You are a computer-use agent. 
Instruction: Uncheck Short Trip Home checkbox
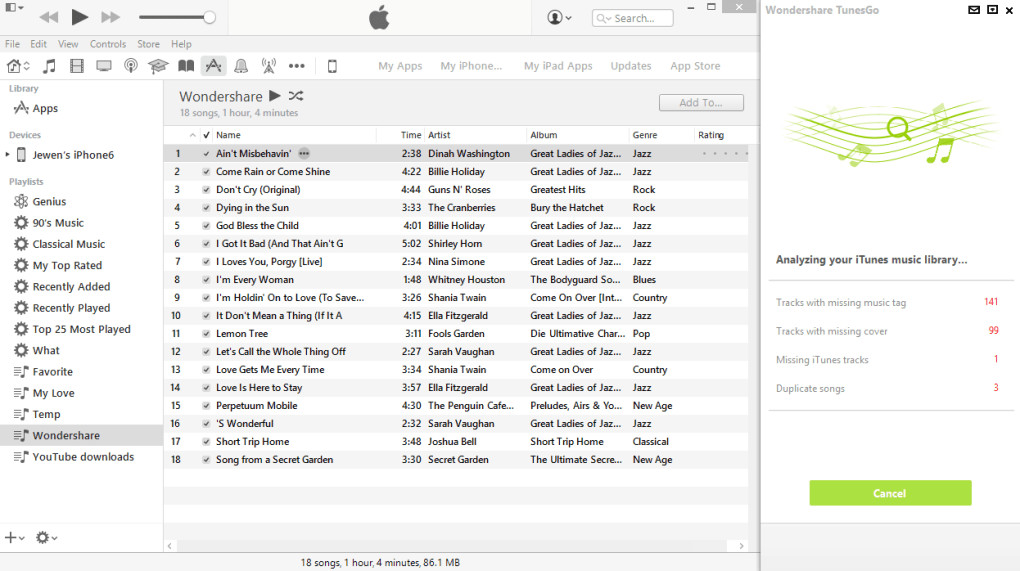click(x=206, y=442)
